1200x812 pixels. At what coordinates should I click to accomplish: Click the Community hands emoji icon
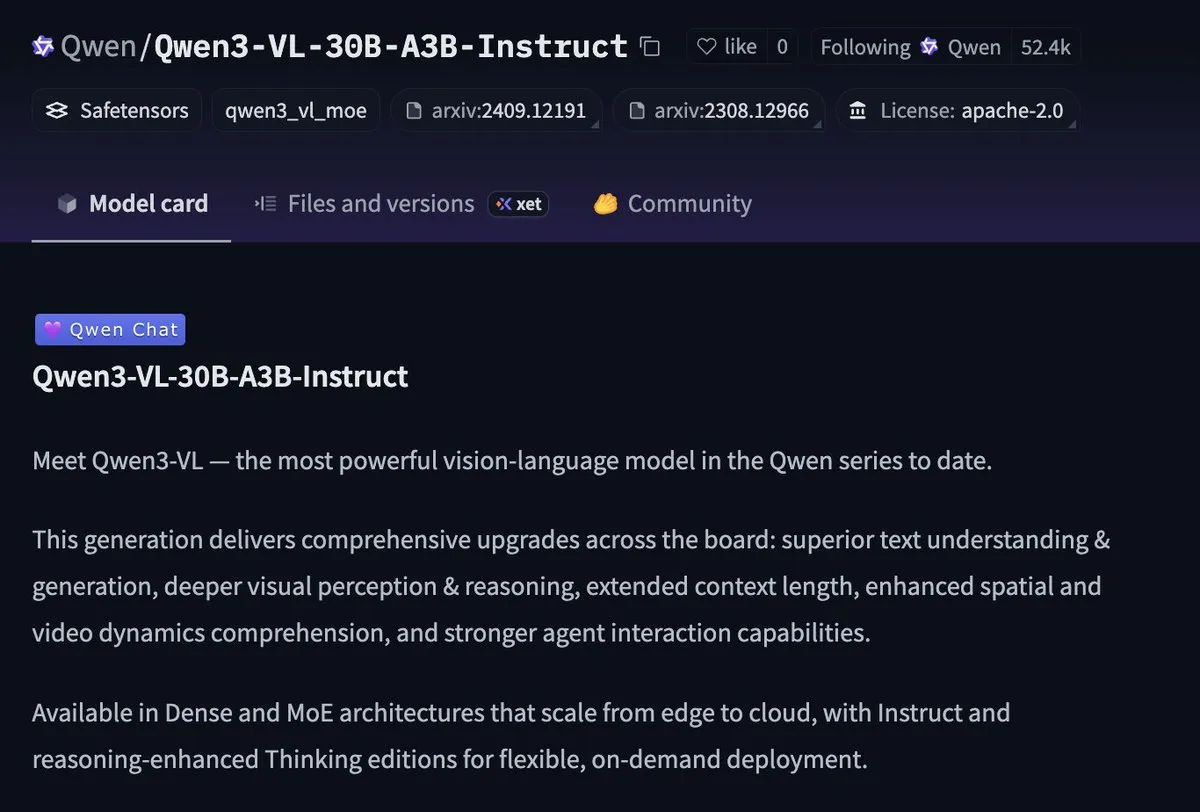[x=605, y=204]
